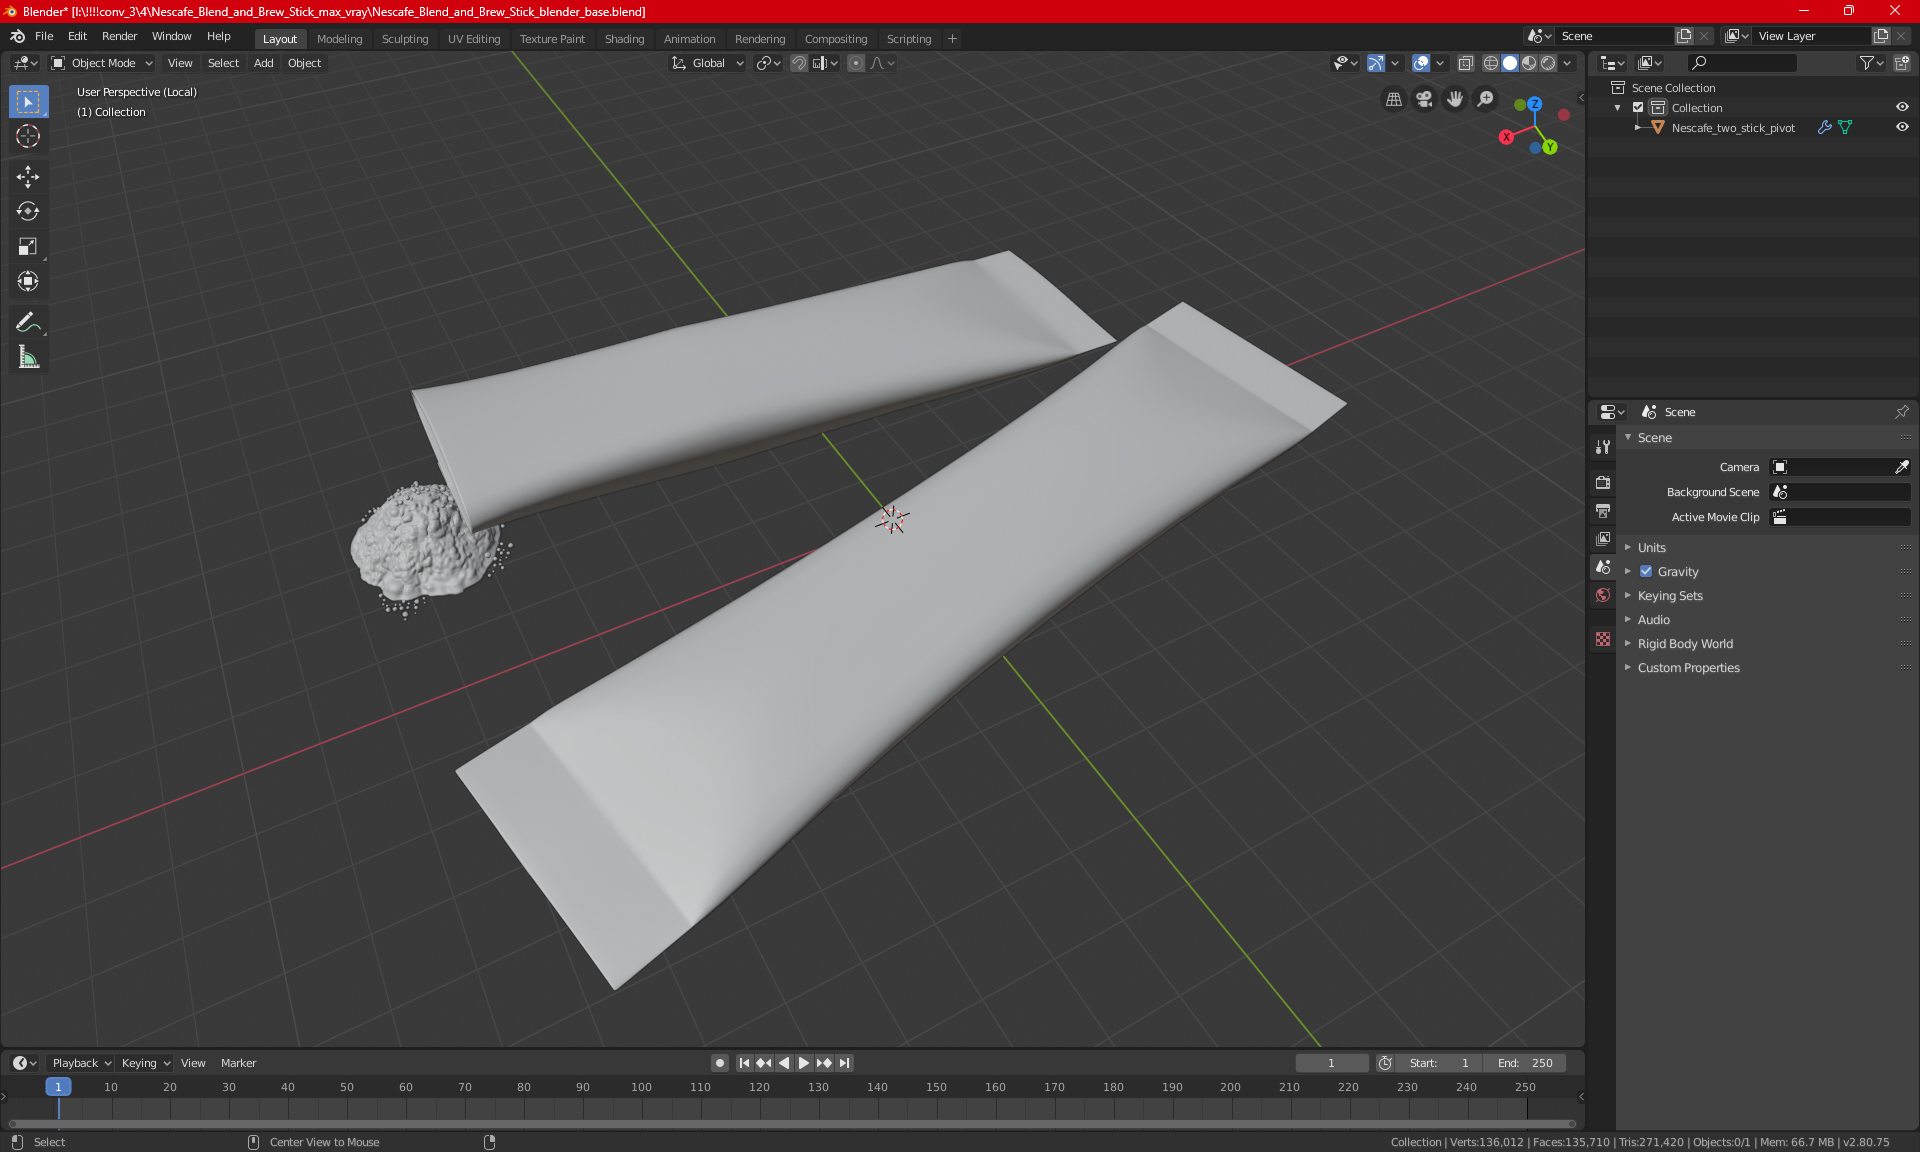Click the Measure tool icon
The height and width of the screenshot is (1152, 1920).
(x=27, y=358)
